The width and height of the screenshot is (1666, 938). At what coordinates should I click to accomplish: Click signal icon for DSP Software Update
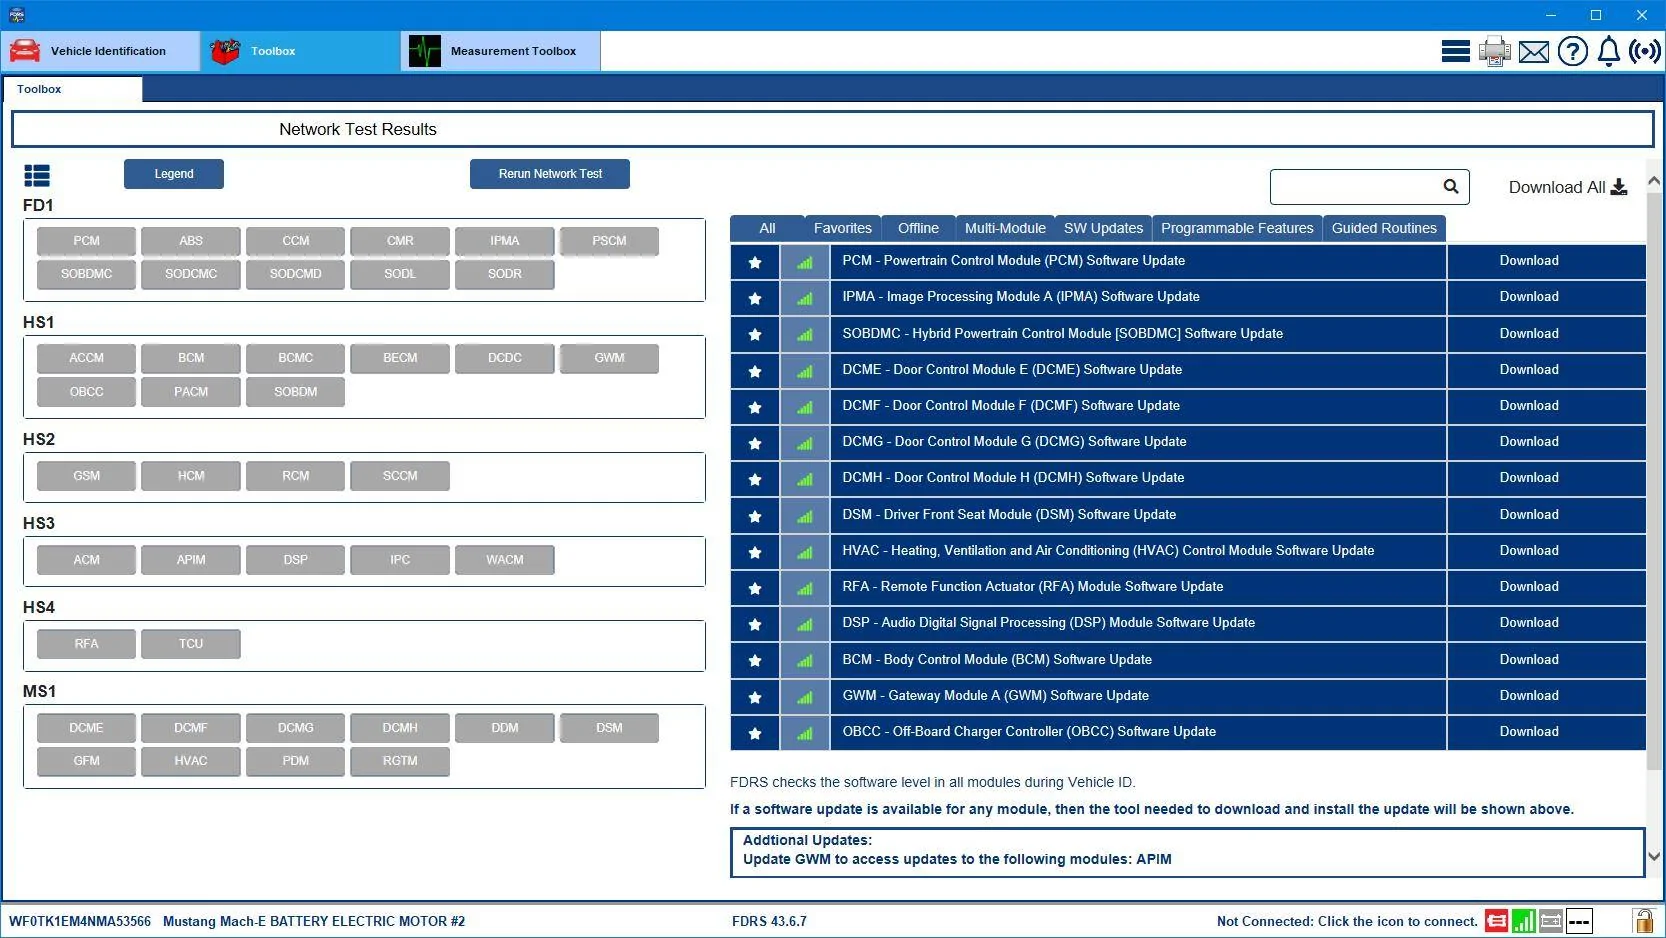coord(805,624)
